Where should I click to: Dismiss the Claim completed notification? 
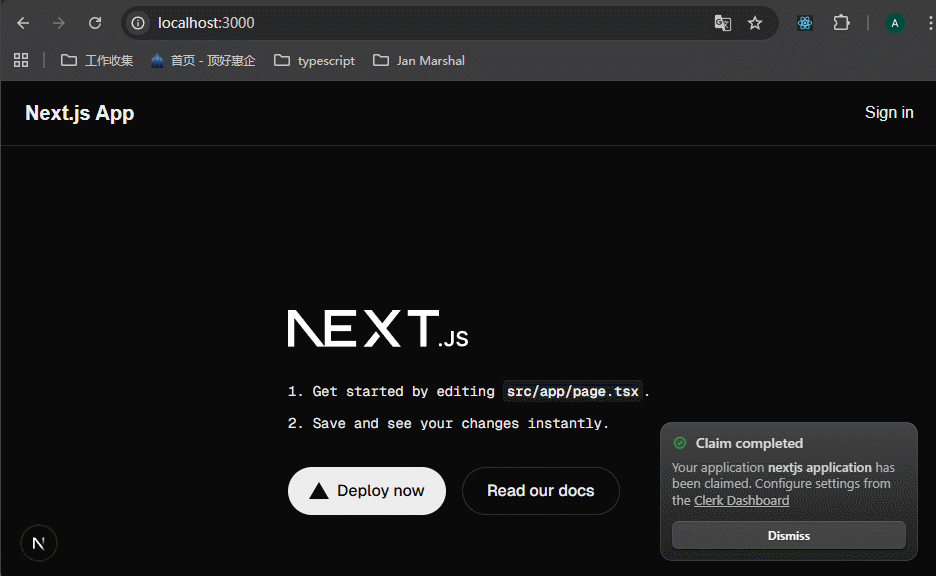788,535
